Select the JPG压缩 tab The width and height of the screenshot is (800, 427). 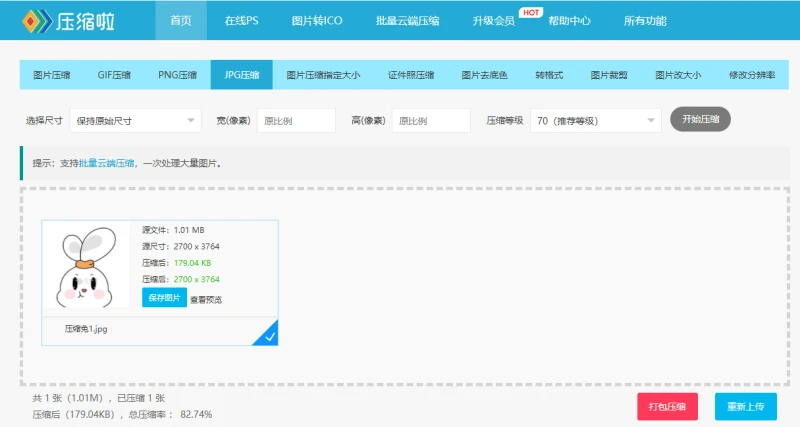point(241,75)
